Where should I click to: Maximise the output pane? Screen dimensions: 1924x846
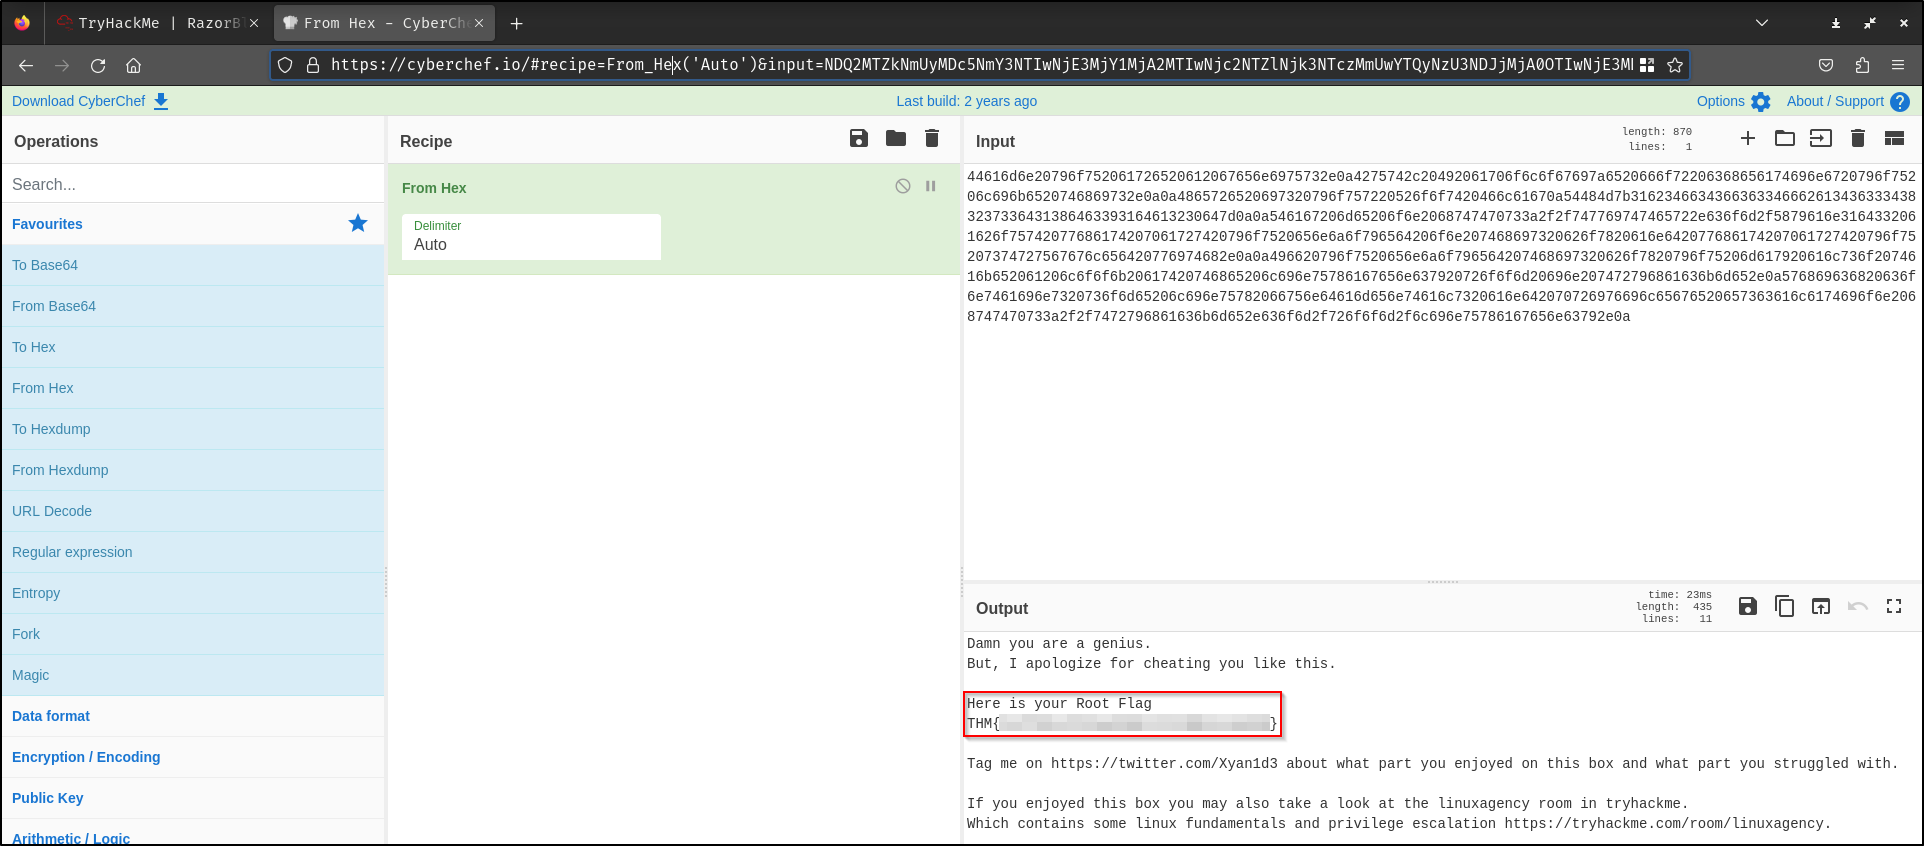[x=1893, y=606]
